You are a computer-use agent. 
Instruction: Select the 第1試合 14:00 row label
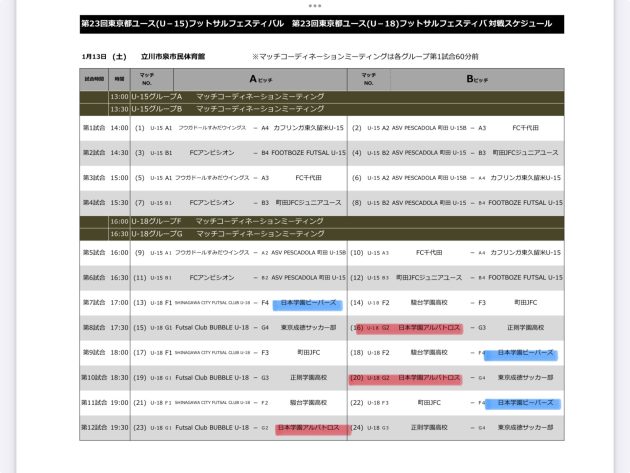coord(106,128)
